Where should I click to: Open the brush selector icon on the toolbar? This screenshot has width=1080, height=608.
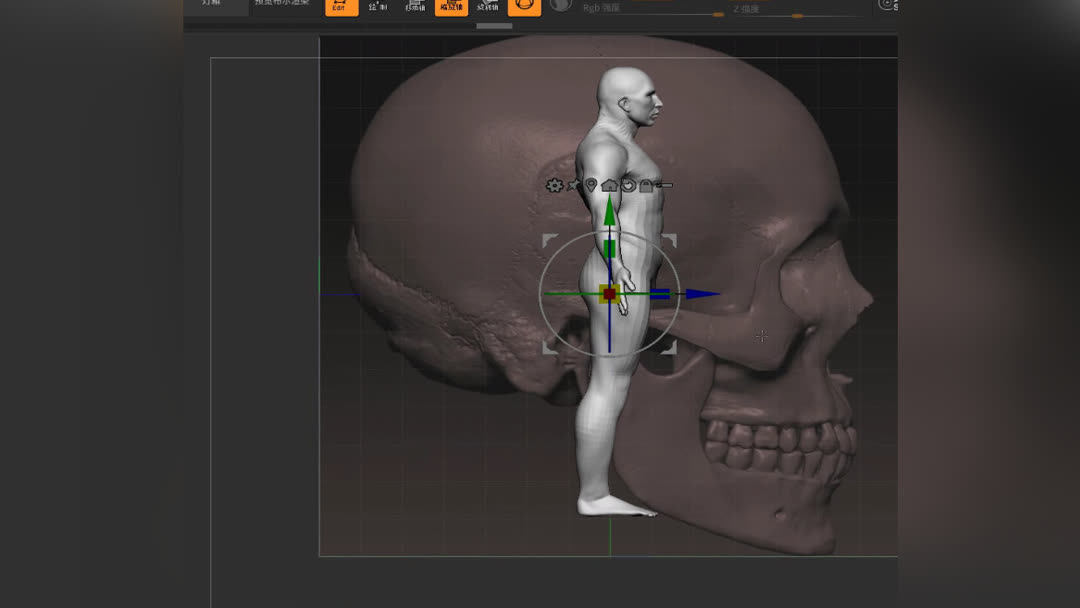(x=524, y=6)
